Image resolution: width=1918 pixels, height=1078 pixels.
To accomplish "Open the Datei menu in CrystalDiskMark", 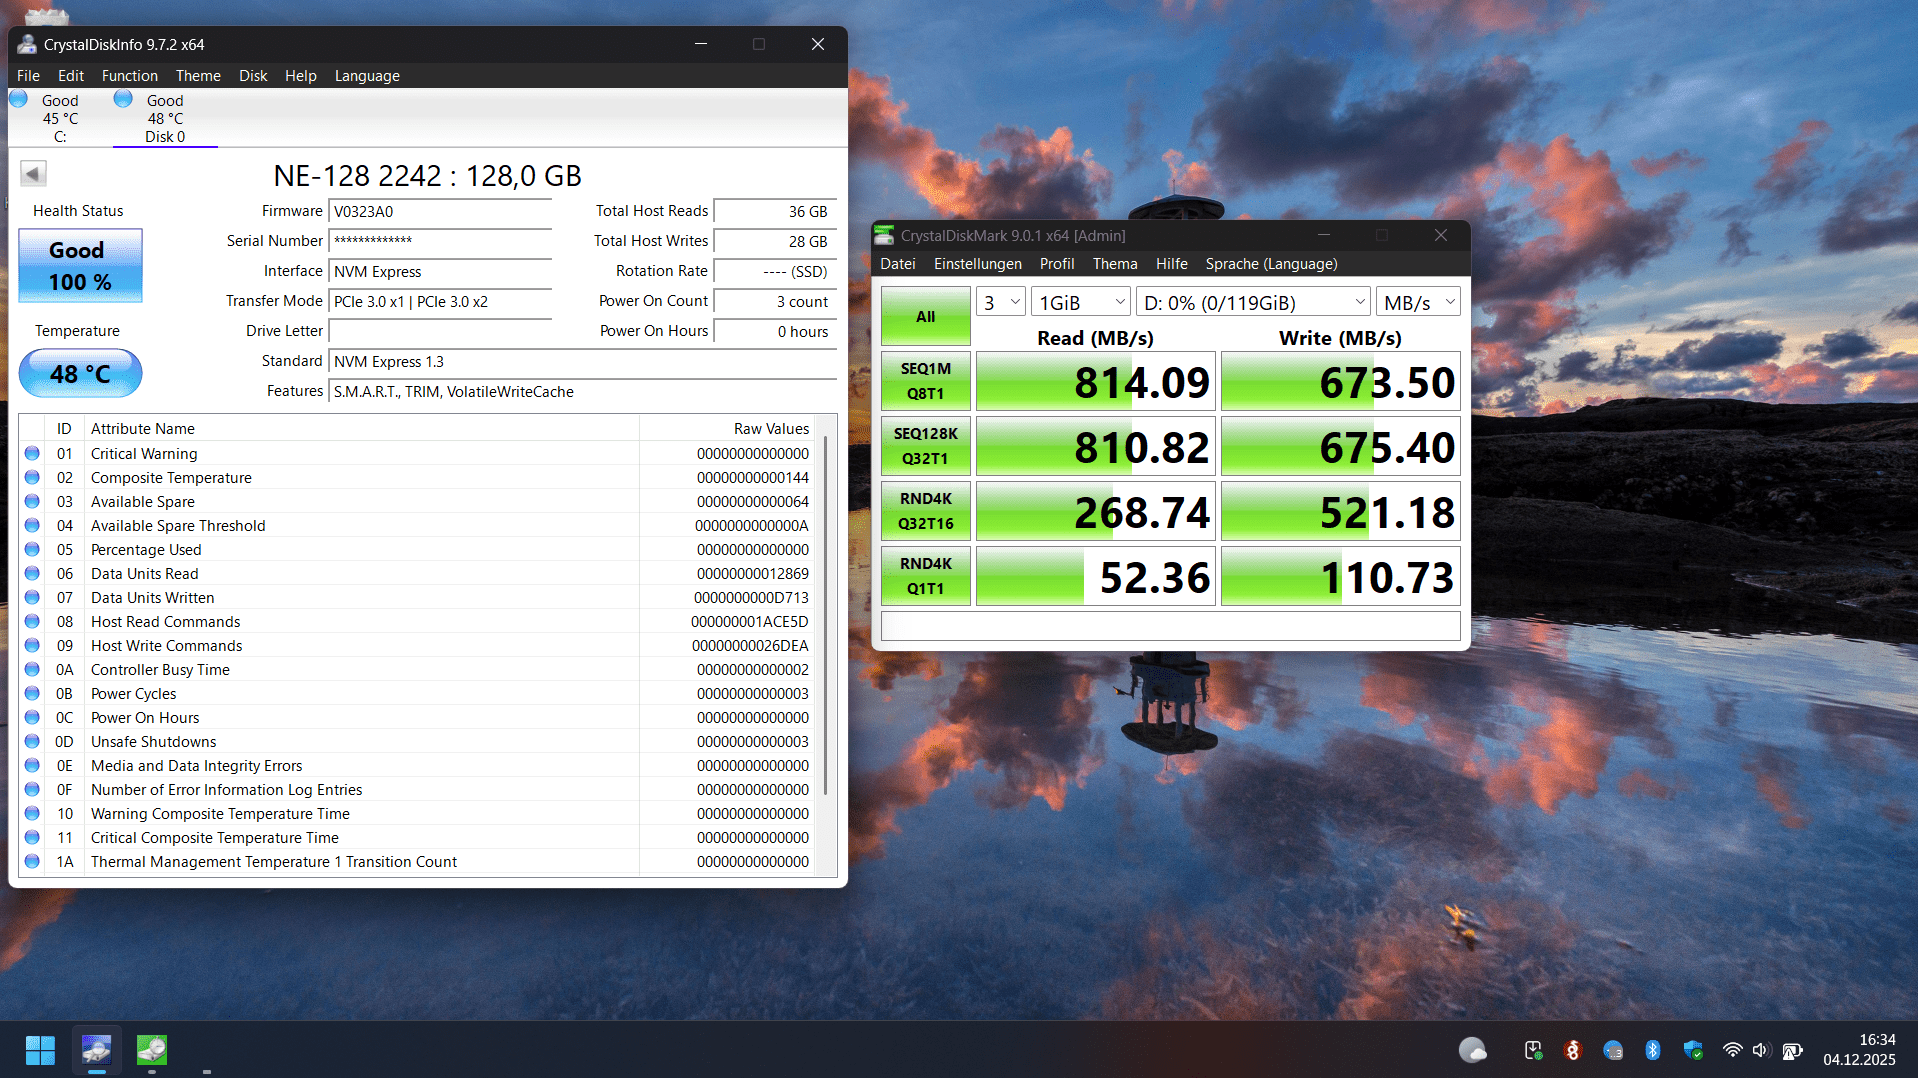I will pos(898,264).
